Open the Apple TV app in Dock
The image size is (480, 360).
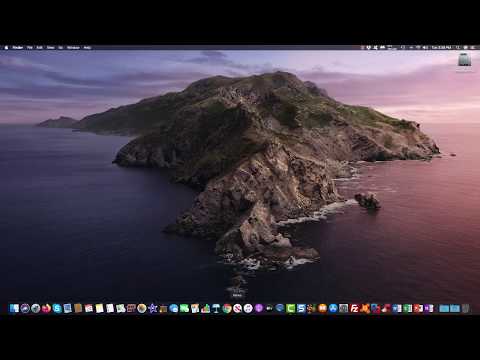pos(269,308)
